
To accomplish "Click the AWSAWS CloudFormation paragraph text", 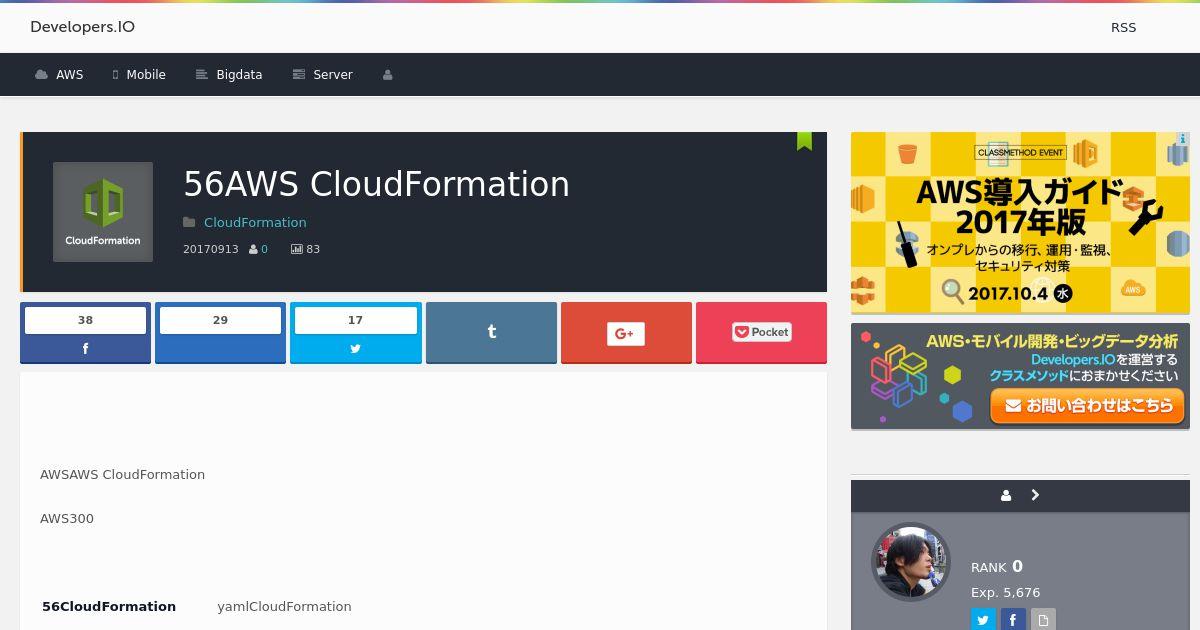I will click(122, 474).
